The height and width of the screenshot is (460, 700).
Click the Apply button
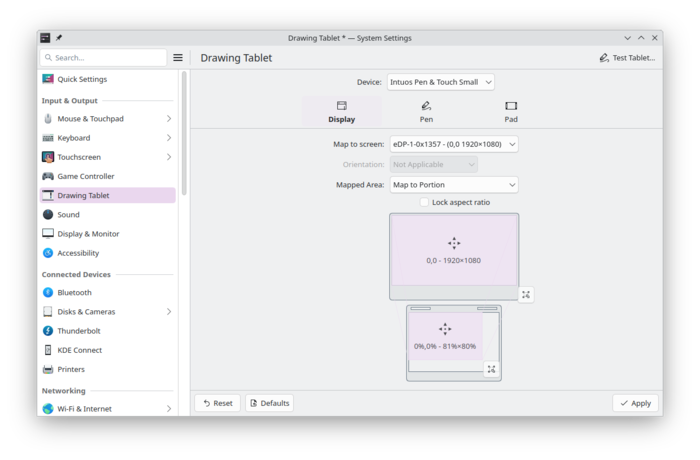[635, 403]
